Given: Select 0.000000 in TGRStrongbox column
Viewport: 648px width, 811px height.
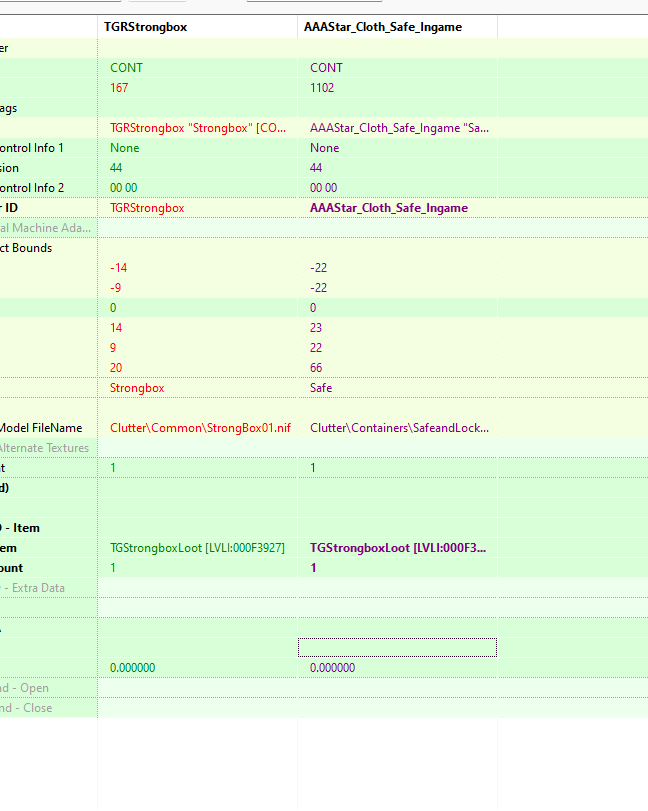Looking at the screenshot, I should [x=132, y=668].
